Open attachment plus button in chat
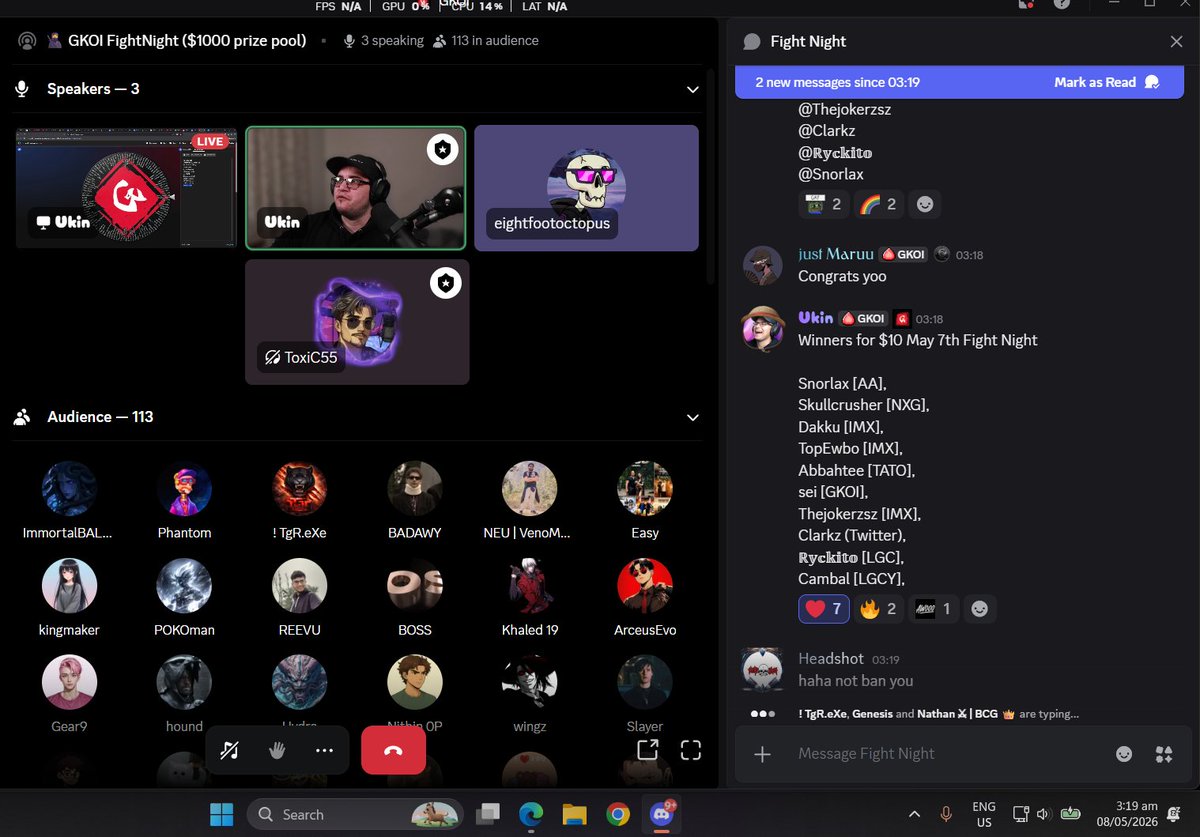 (x=762, y=754)
